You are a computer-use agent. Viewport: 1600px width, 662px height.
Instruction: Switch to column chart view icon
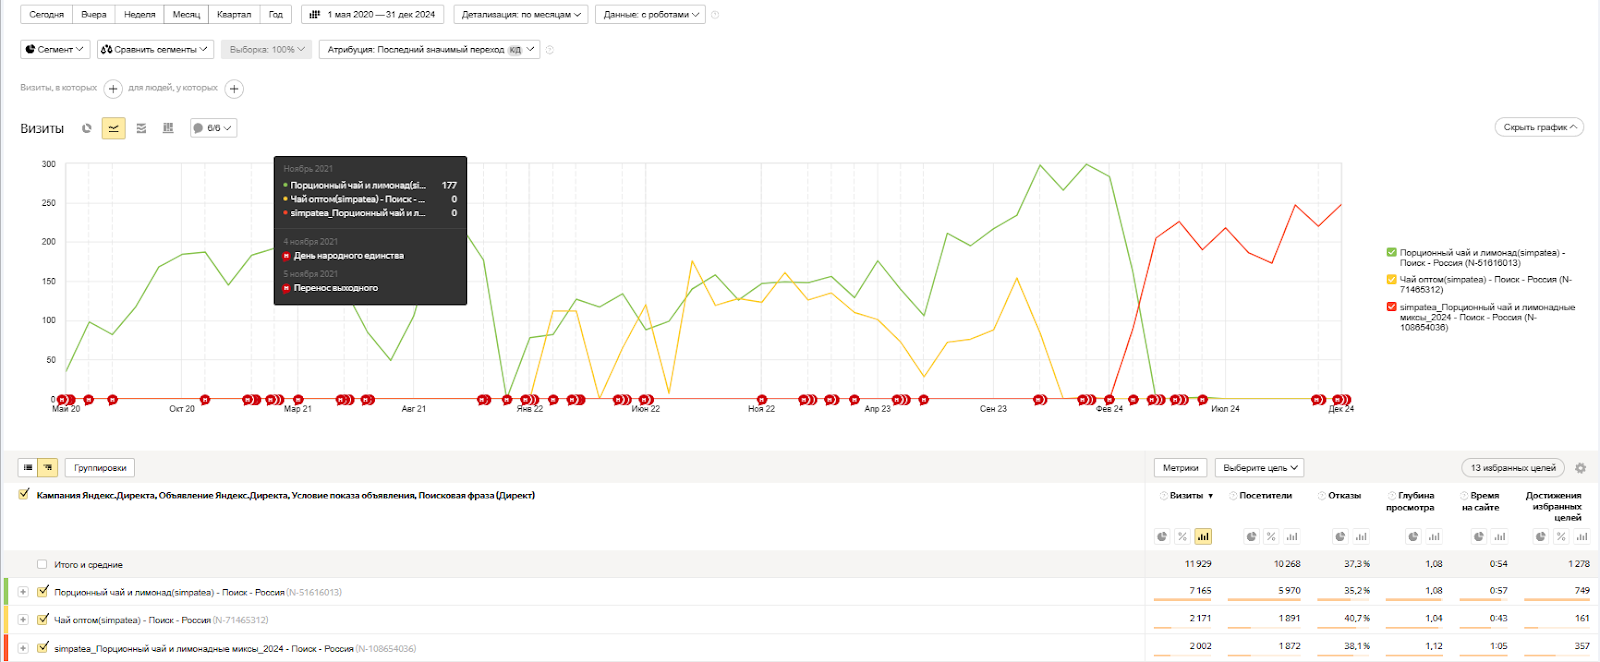pos(168,128)
